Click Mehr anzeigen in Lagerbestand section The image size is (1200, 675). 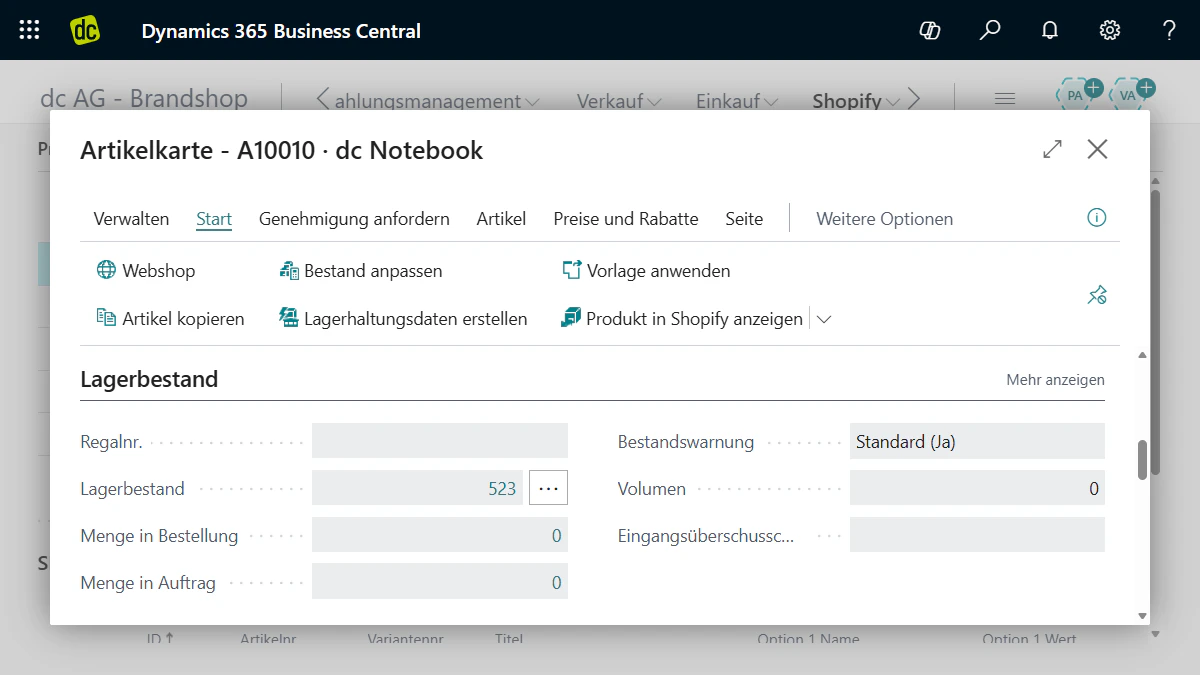click(x=1055, y=380)
